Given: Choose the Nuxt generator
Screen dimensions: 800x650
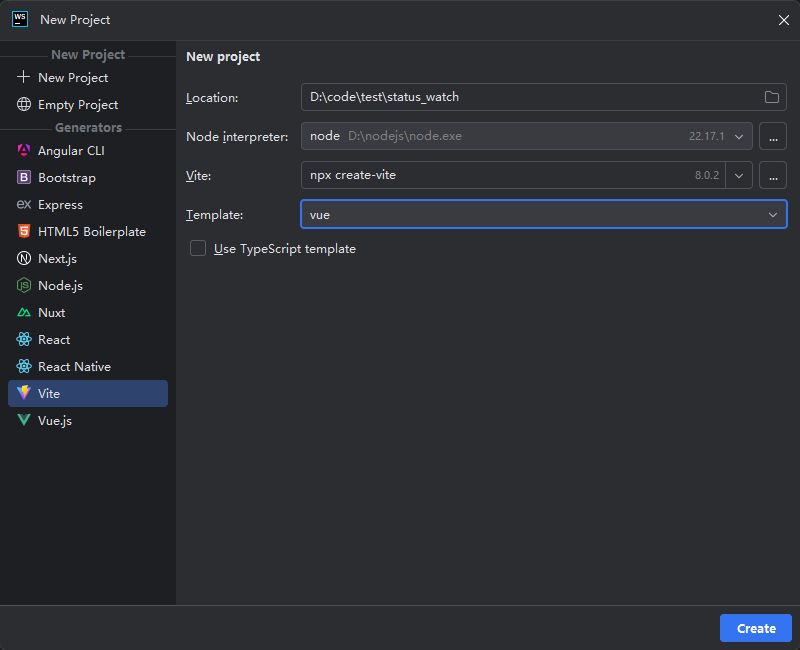Looking at the screenshot, I should pos(88,313).
